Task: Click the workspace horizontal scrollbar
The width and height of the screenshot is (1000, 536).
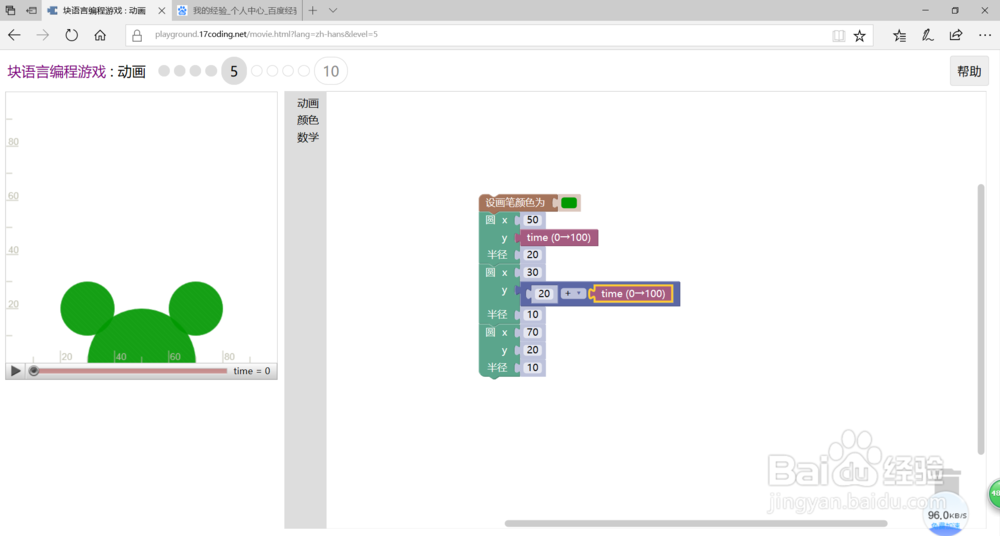Action: [696, 523]
